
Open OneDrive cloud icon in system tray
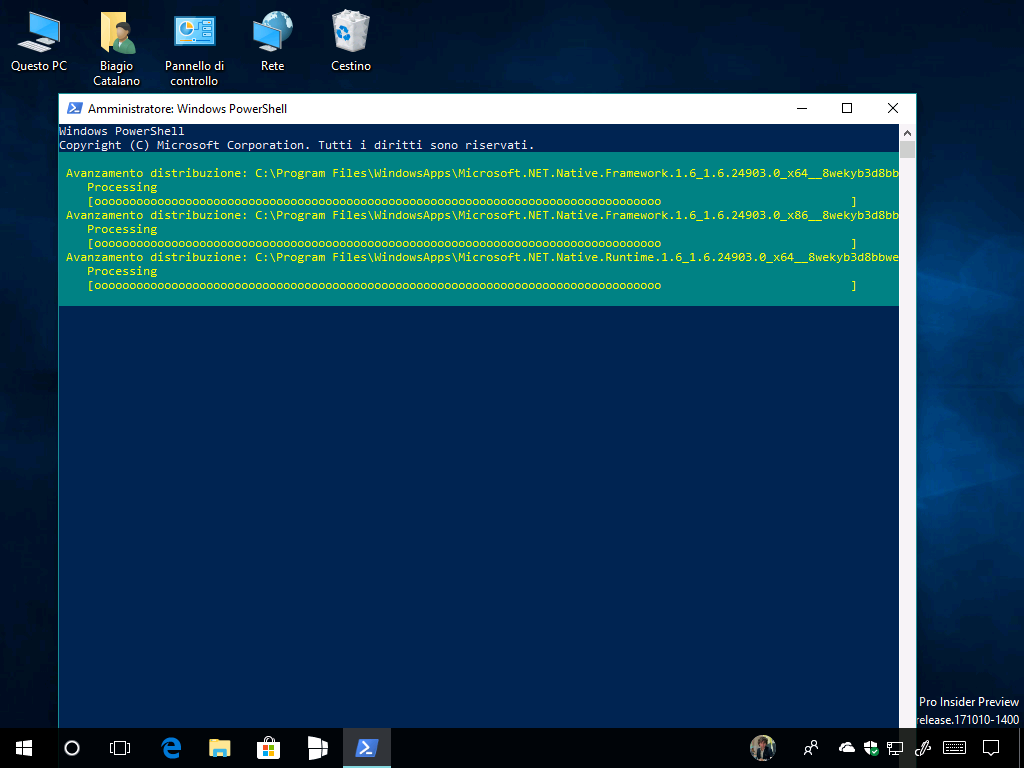pos(846,748)
